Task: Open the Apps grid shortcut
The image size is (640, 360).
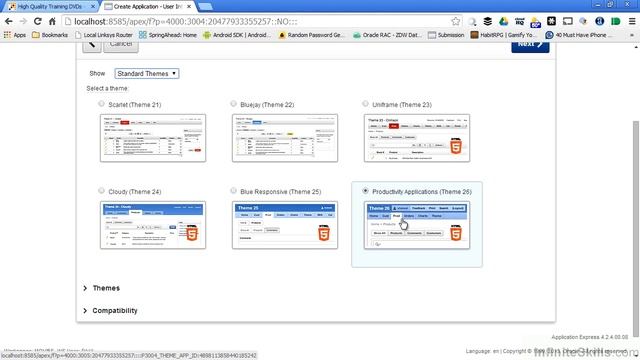Action: pyautogui.click(x=14, y=35)
